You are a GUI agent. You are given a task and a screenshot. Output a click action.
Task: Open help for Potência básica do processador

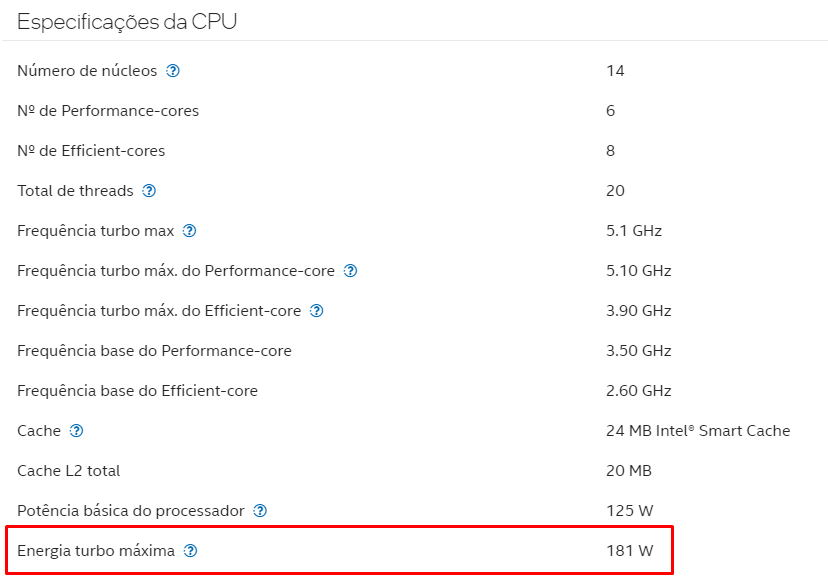point(260,511)
